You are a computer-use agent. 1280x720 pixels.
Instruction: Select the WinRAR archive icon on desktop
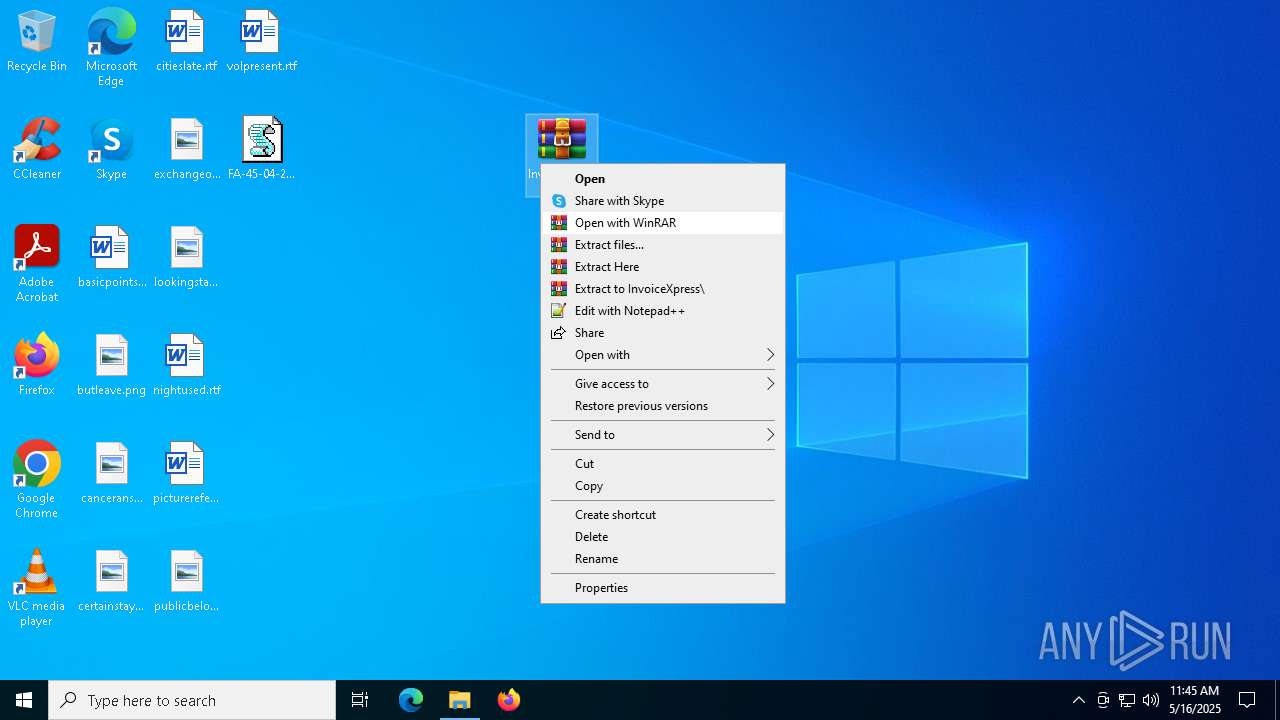tap(561, 140)
